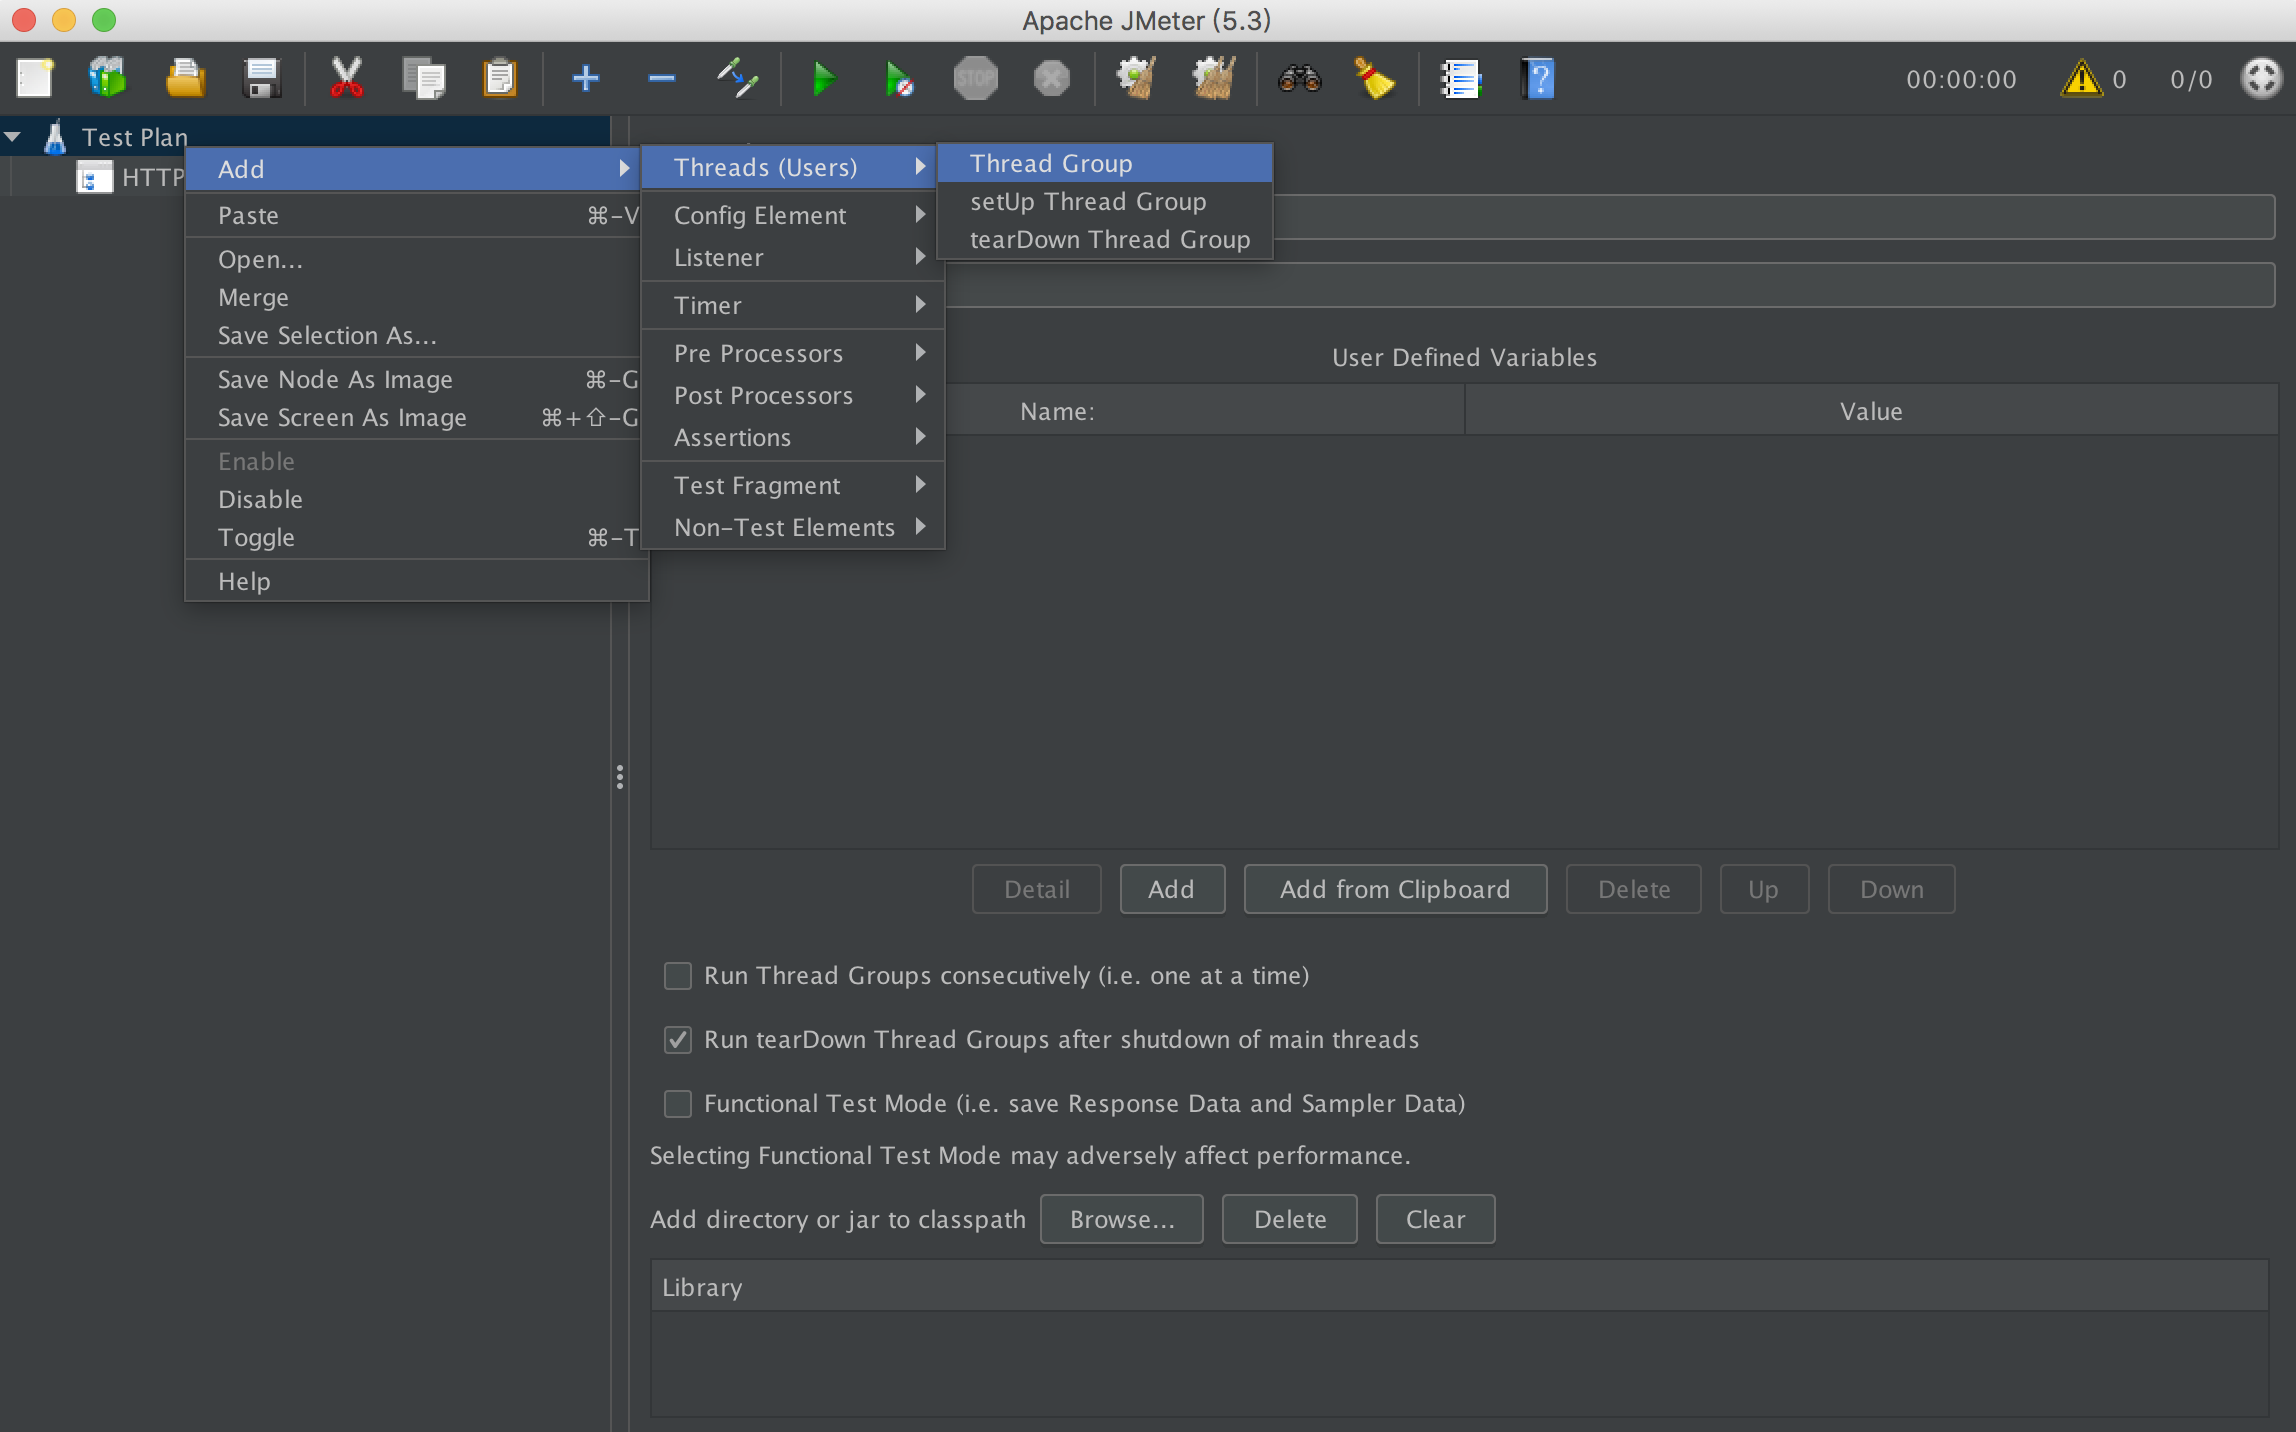Click the Help question mark icon
Viewport: 2296px width, 1432px height.
(x=1538, y=79)
